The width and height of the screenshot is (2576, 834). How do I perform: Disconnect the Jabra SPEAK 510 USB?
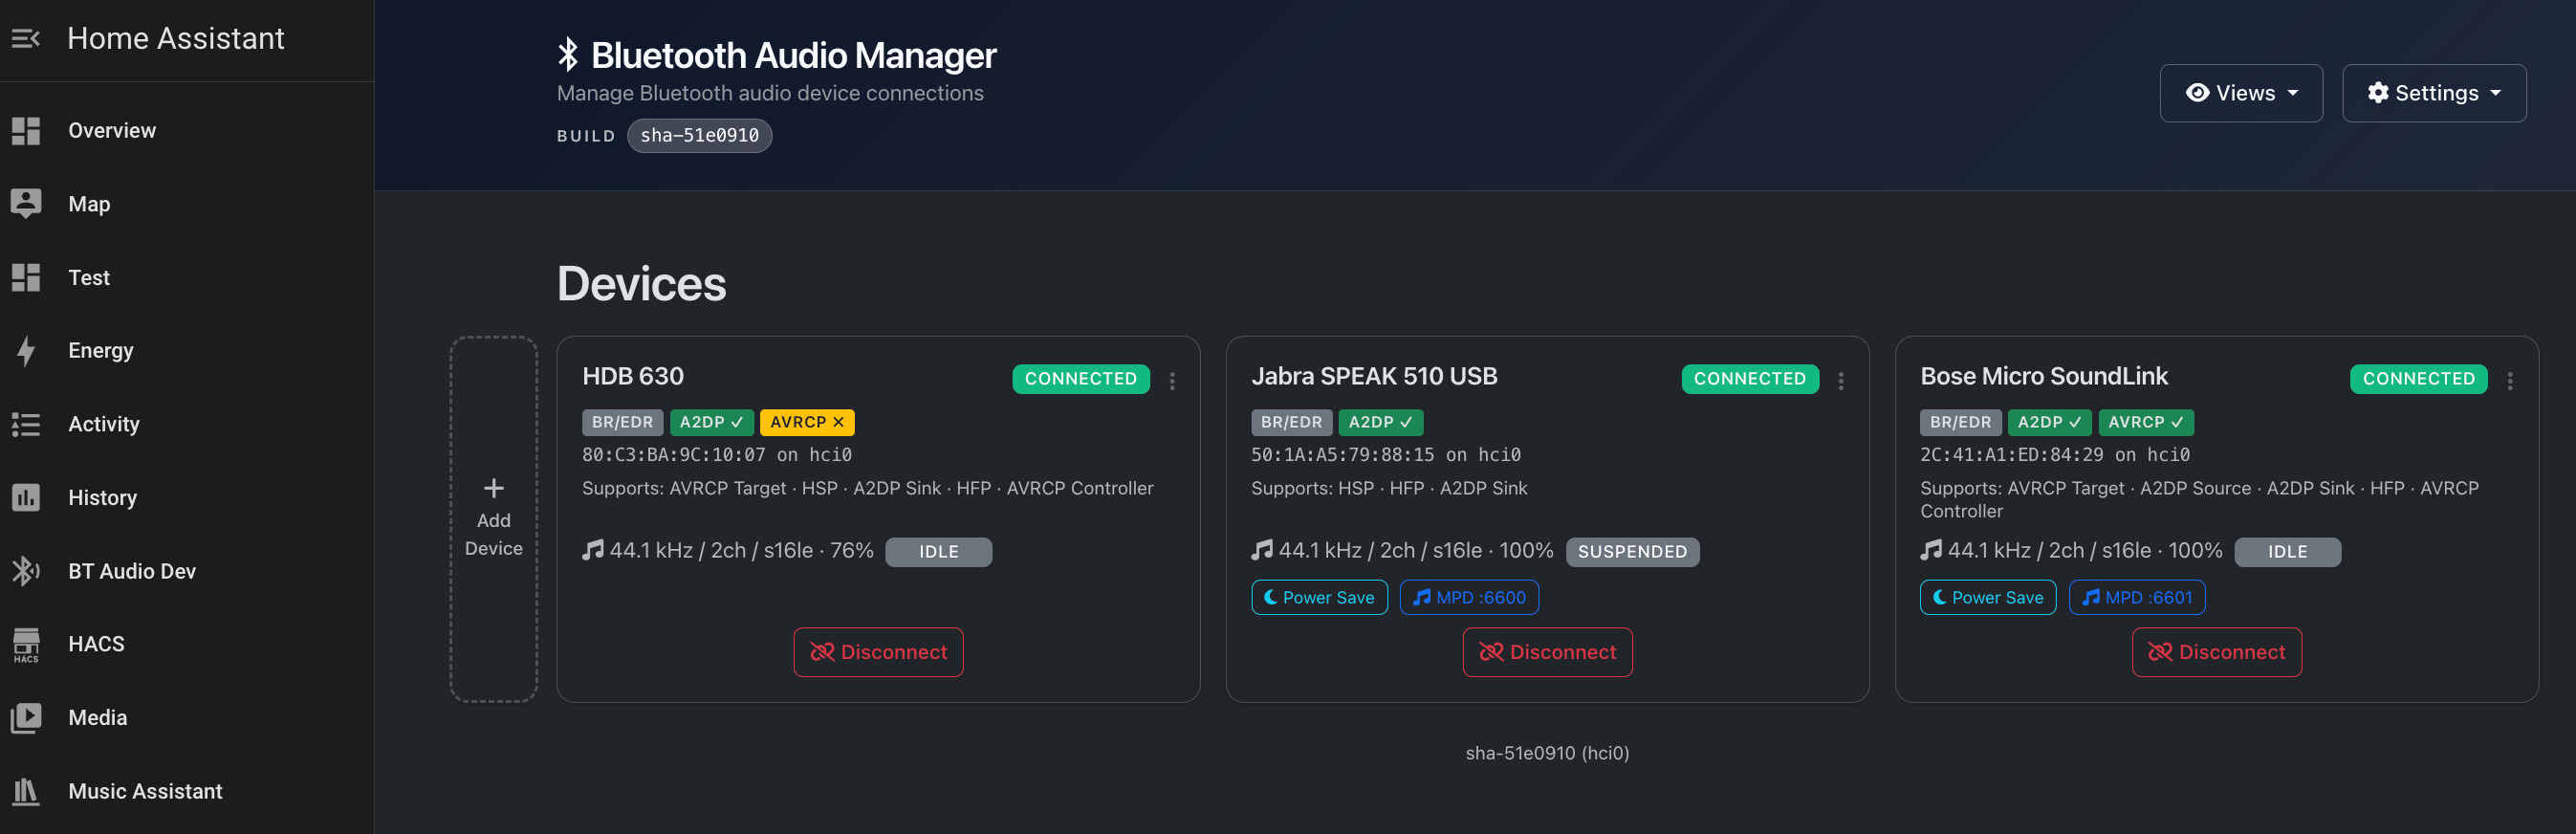1547,652
